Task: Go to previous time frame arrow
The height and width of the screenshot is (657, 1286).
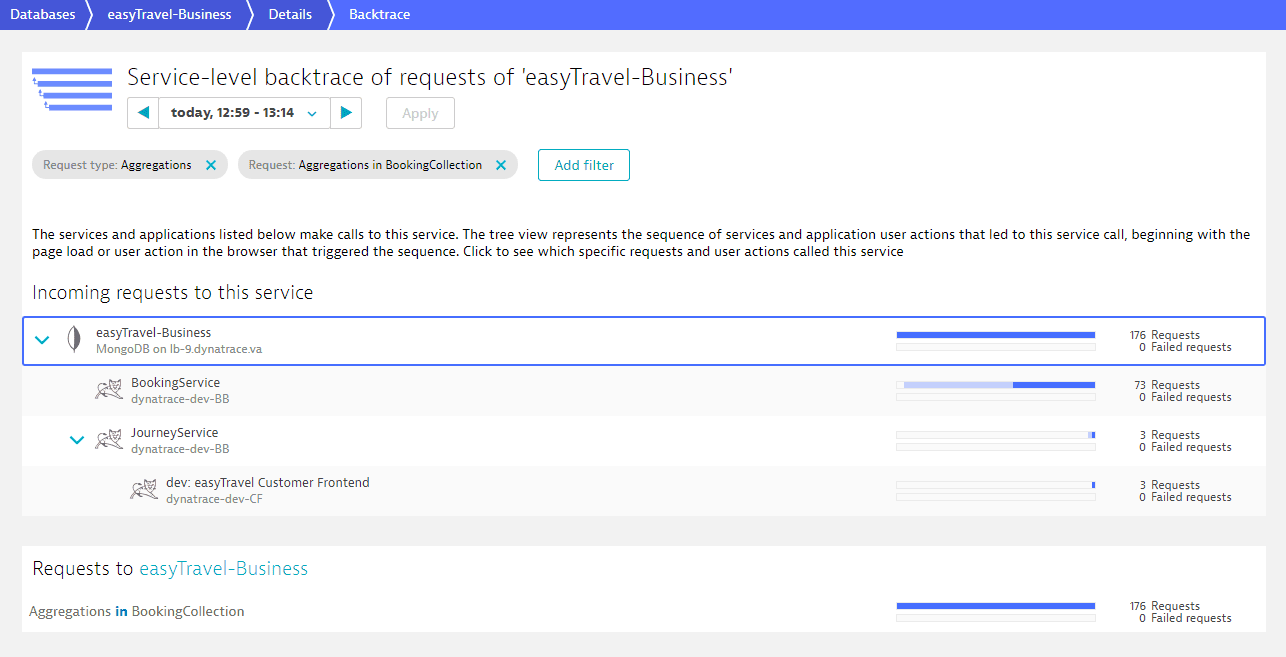Action: 143,113
